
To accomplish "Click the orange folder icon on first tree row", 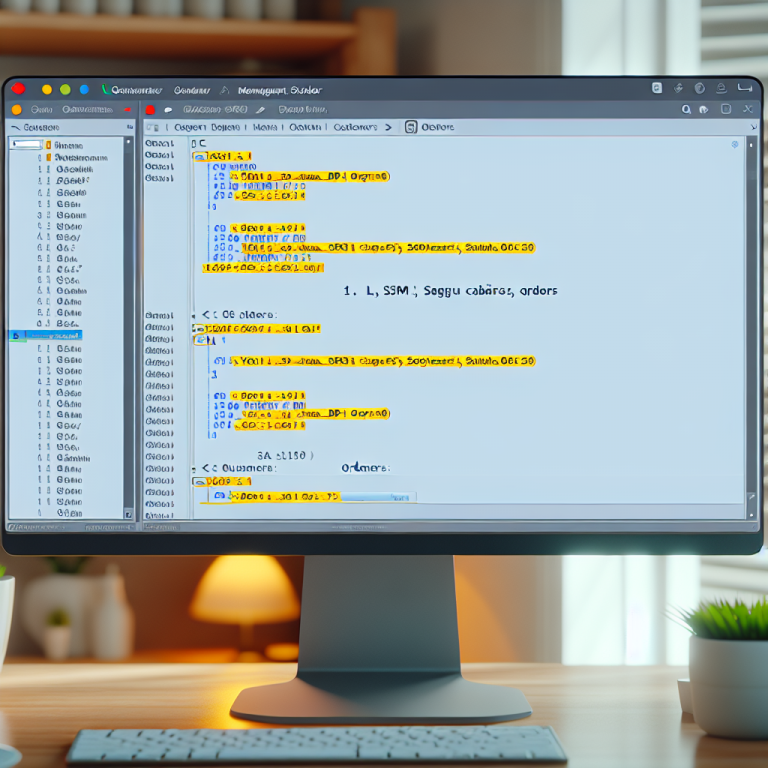I will (48, 145).
